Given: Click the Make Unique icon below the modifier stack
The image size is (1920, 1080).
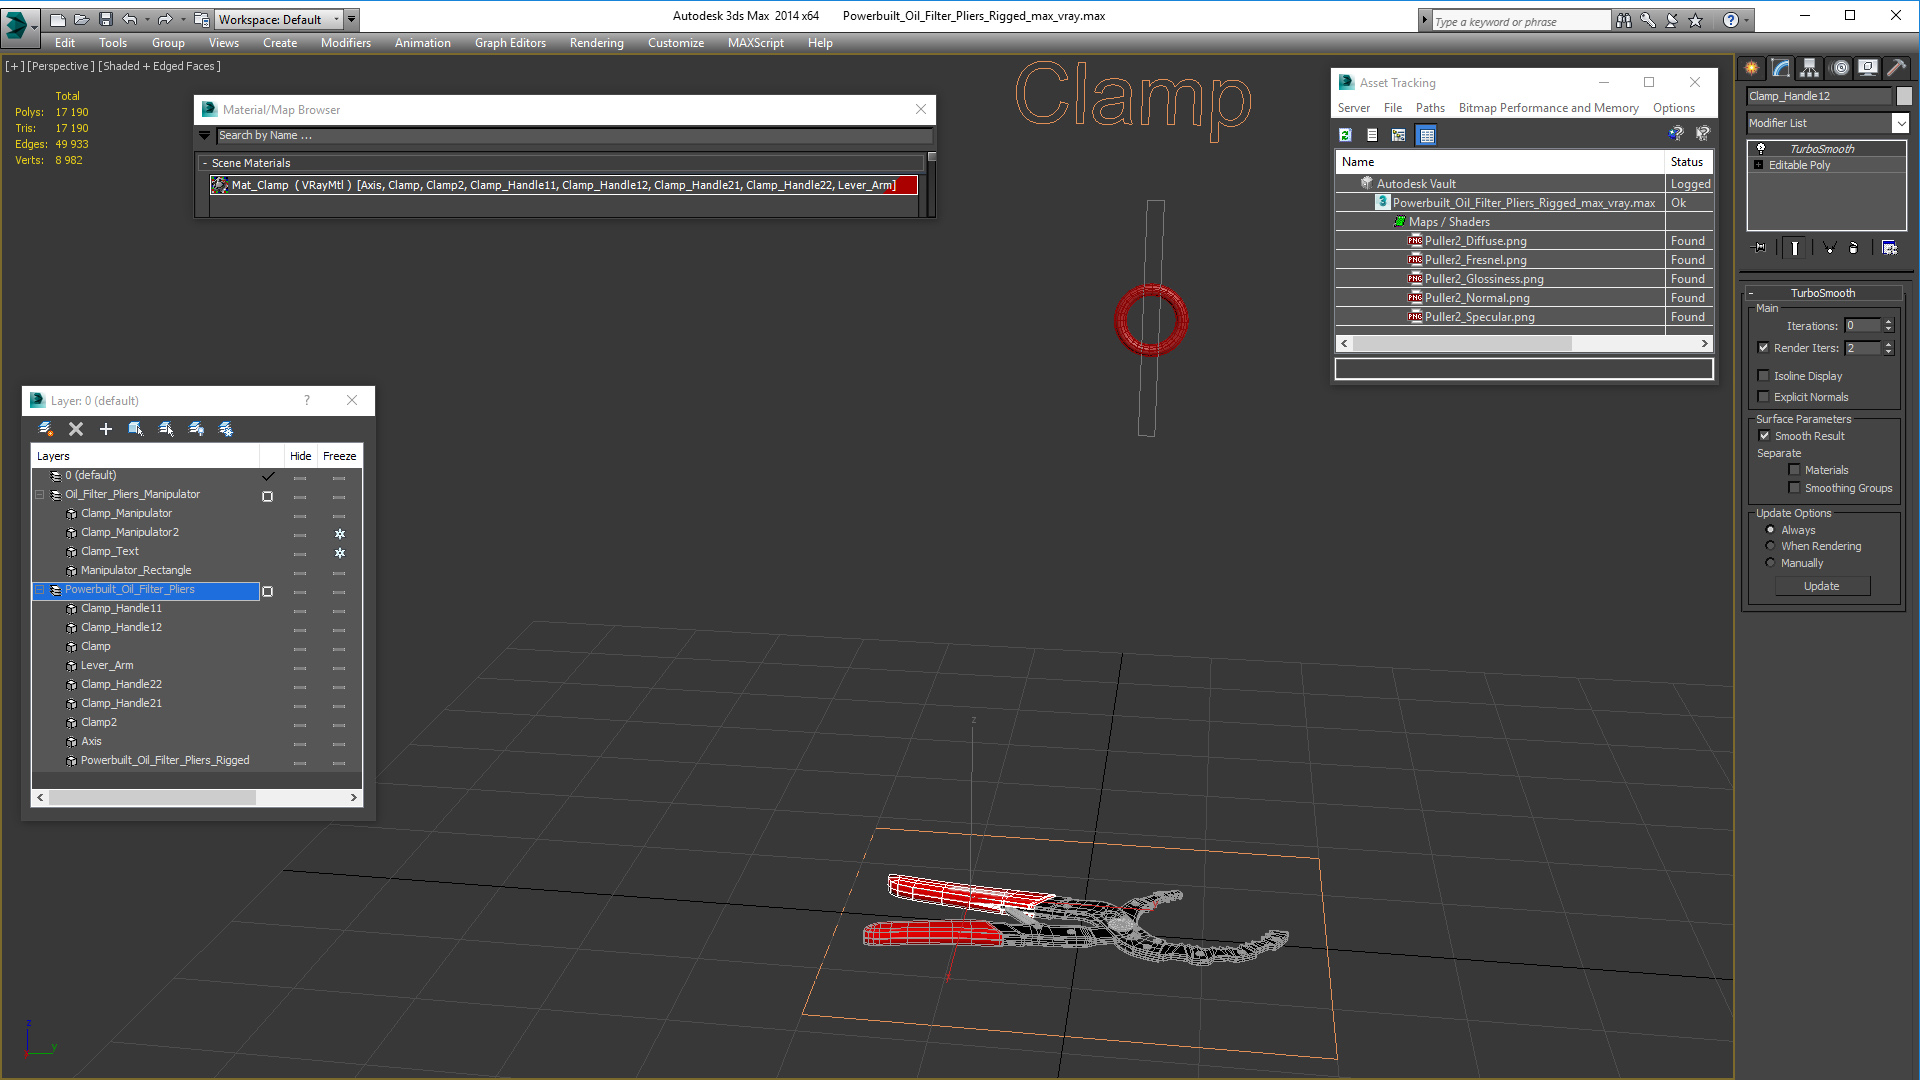Looking at the screenshot, I should (1829, 248).
